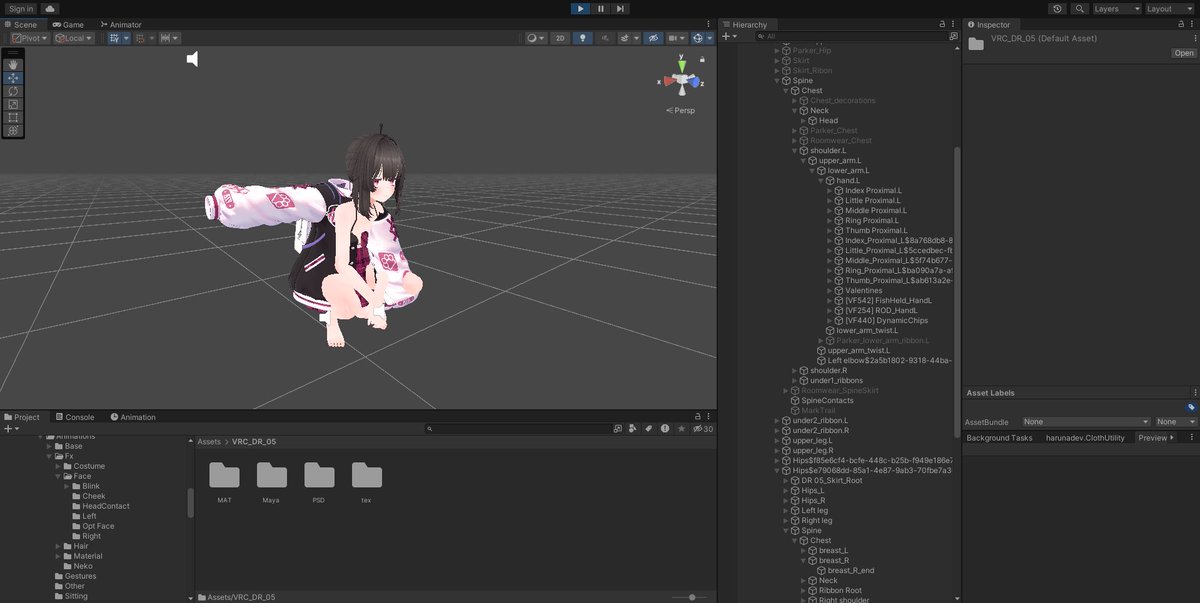Lock the Hierarchy panel
This screenshot has width=1200, height=603.
point(942,24)
